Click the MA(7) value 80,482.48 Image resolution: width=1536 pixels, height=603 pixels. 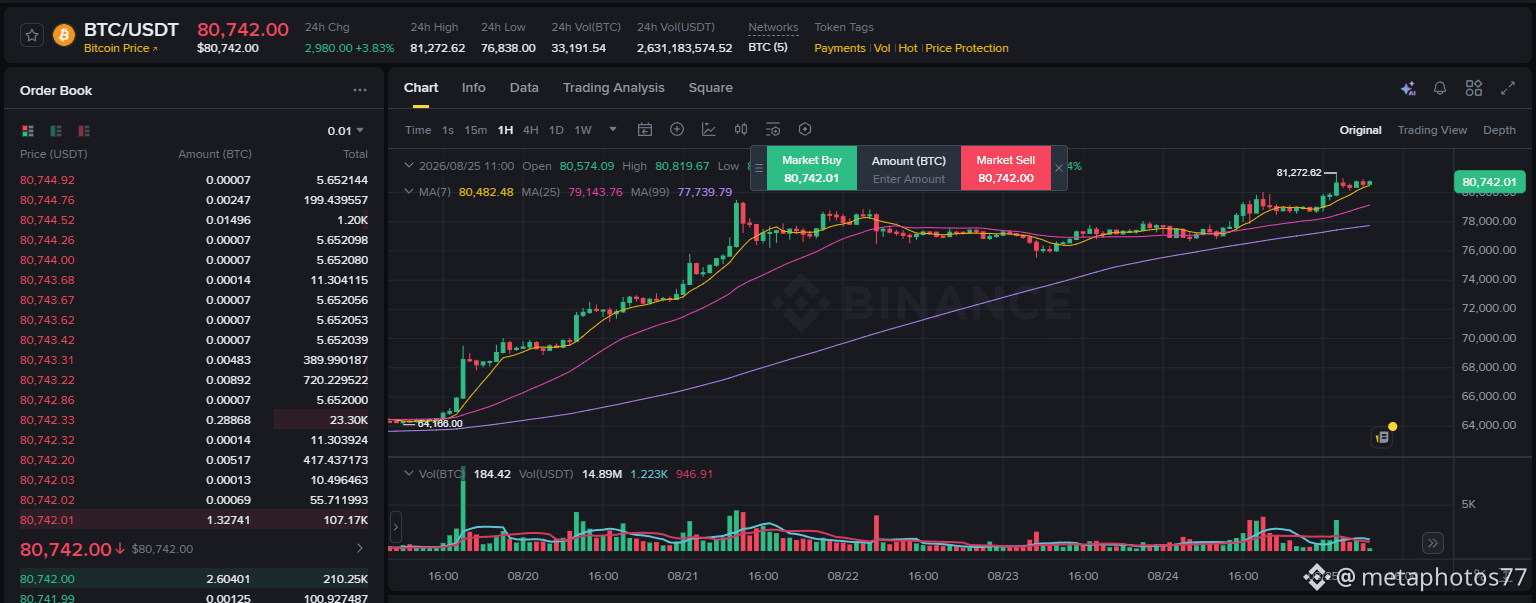pos(486,192)
